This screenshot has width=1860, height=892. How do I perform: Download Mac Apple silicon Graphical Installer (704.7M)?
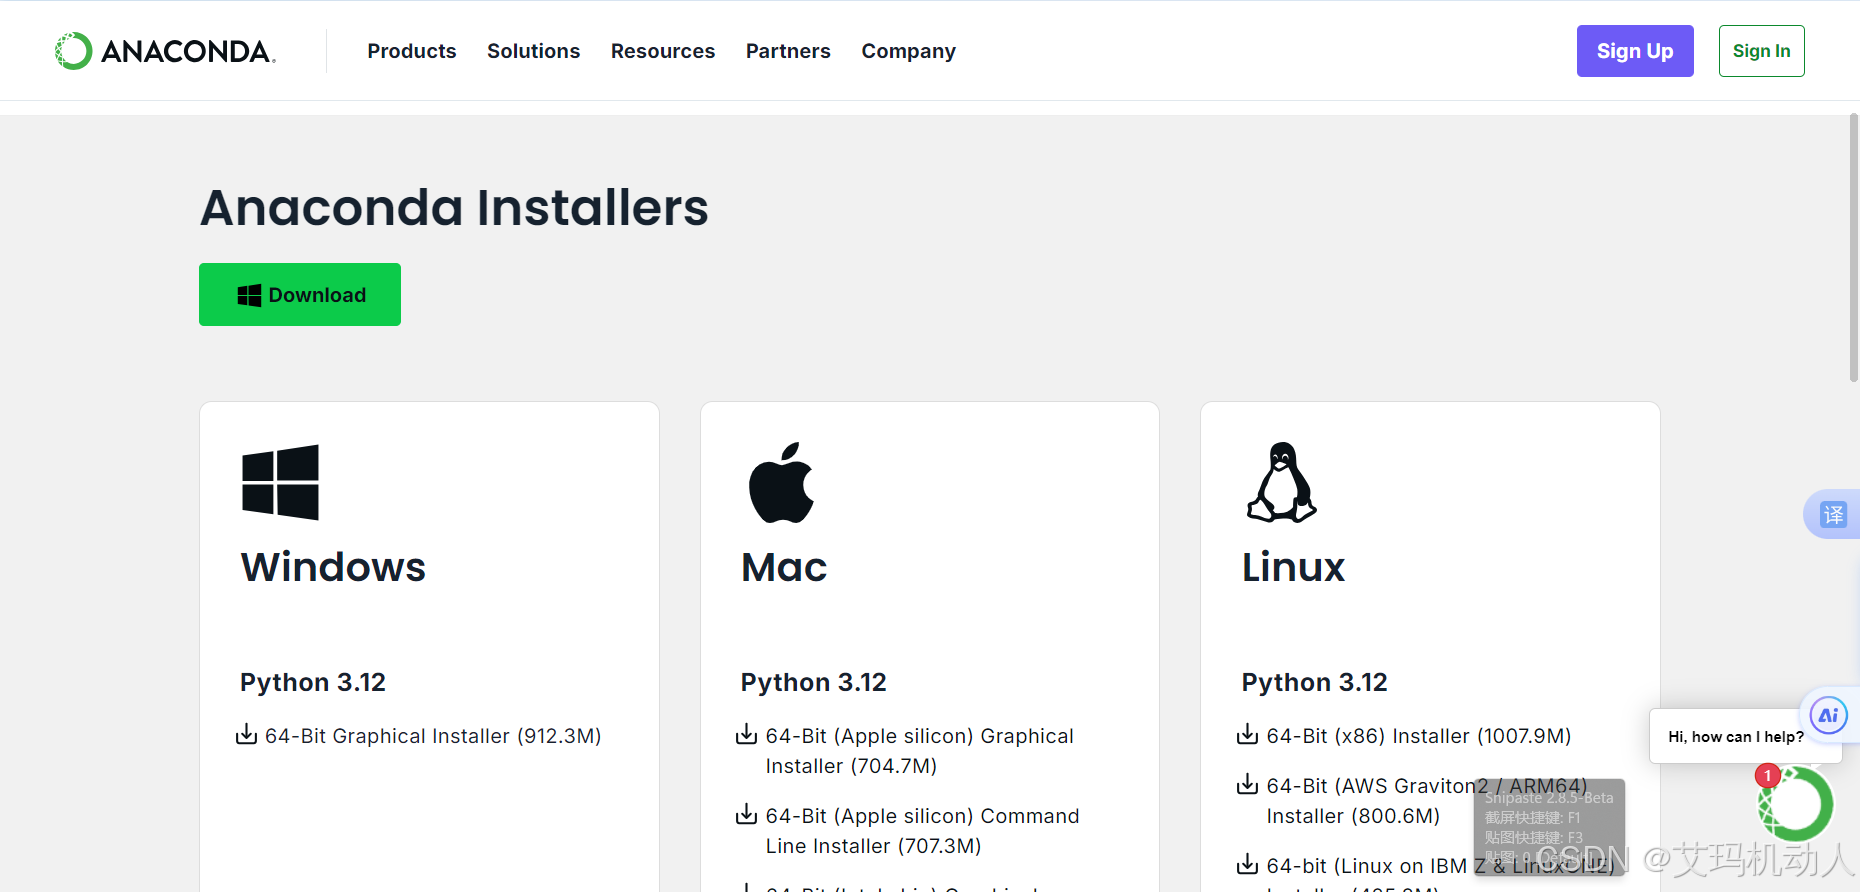[920, 751]
